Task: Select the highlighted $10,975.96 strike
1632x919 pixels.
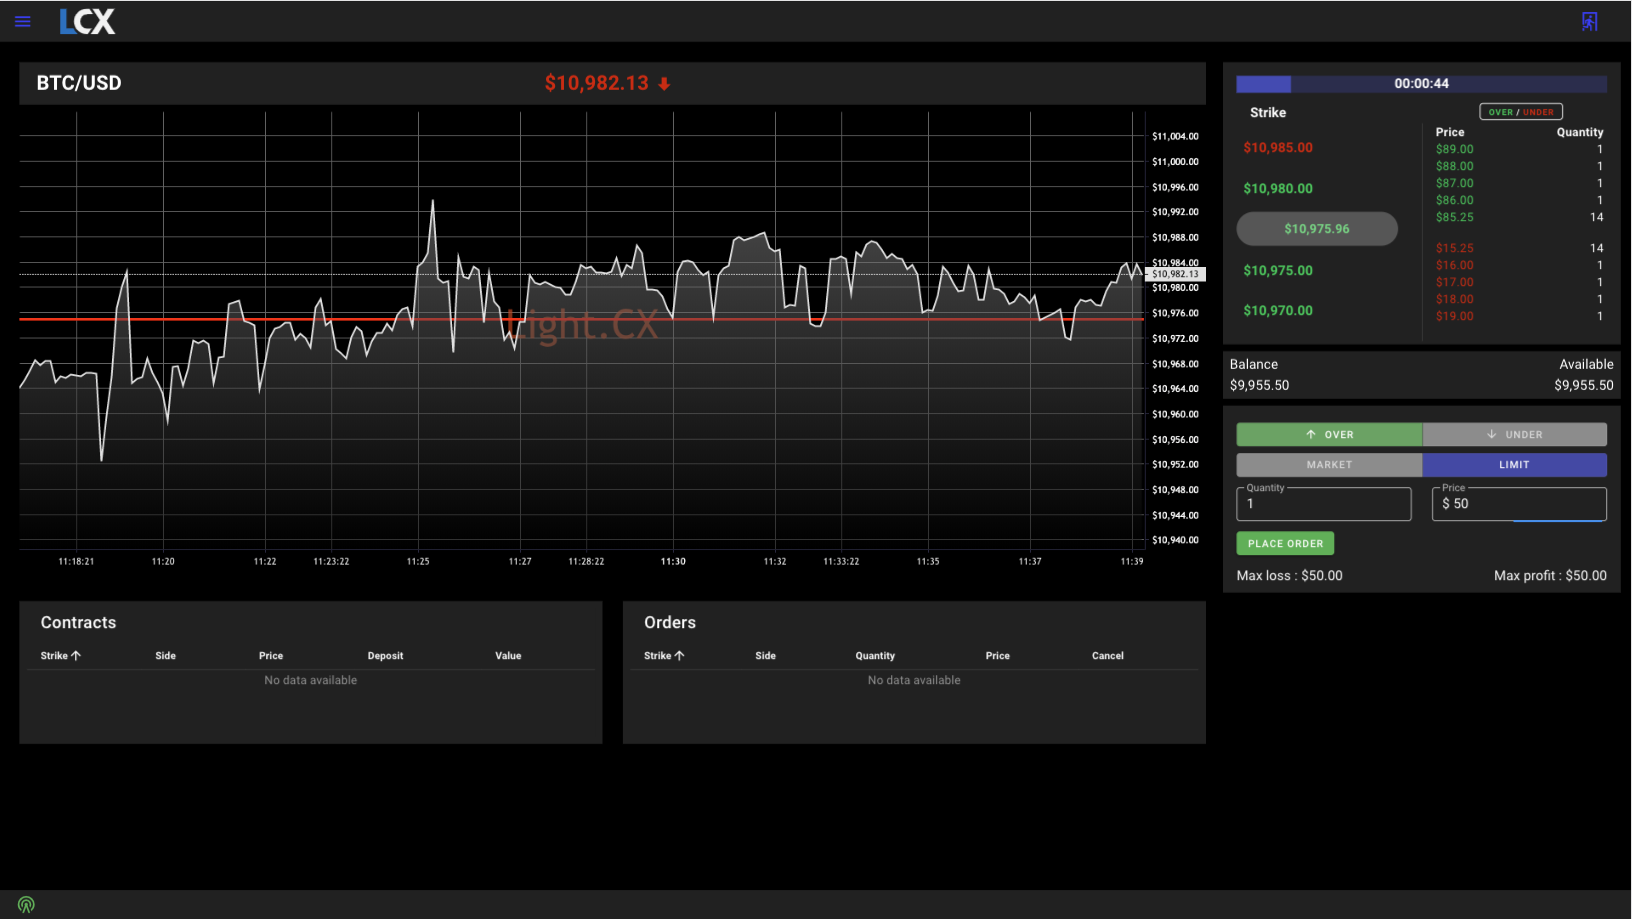Action: 1317,229
